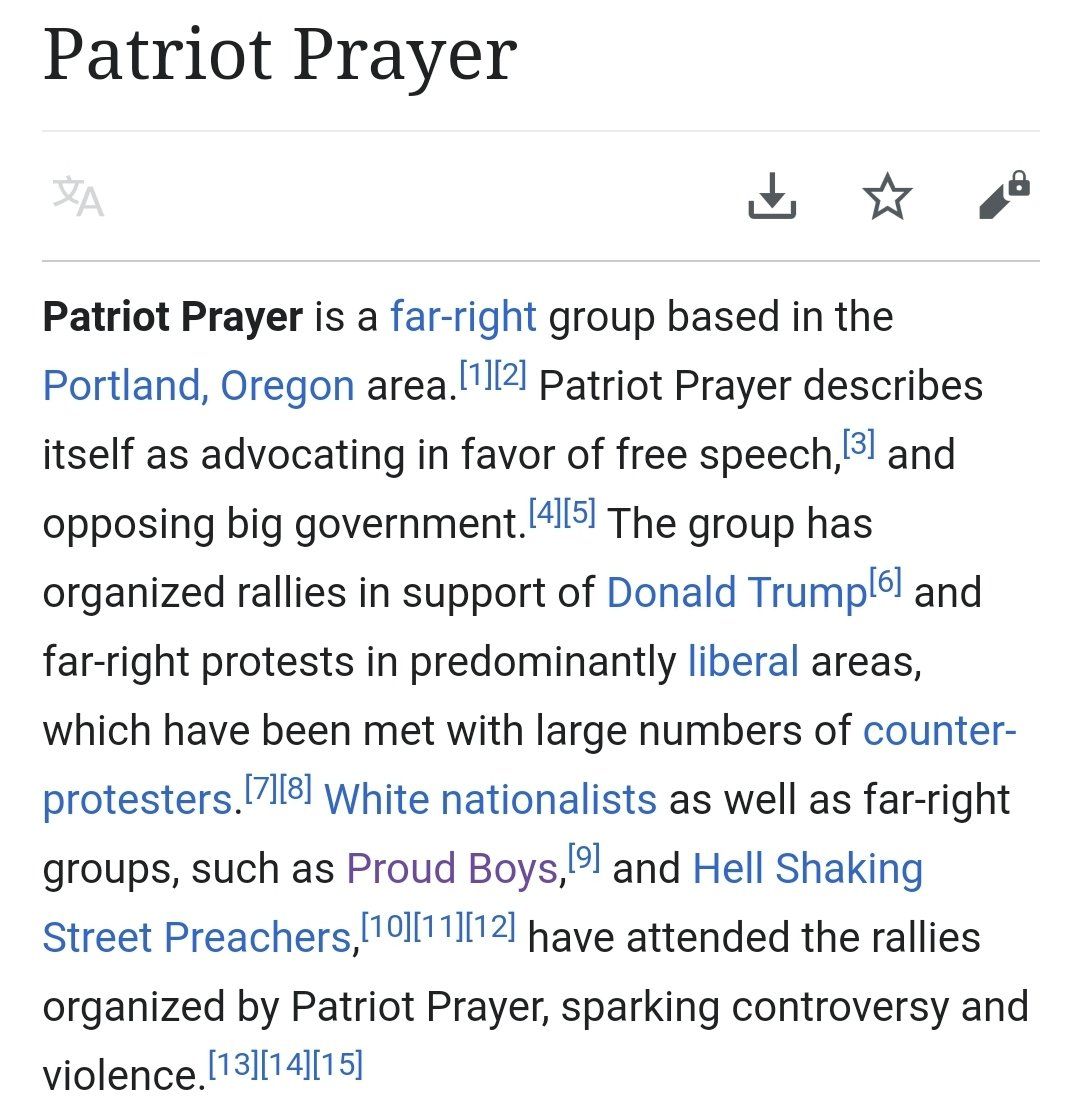The image size is (1079, 1110).
Task: Jump to citation [1]
Action: point(475,373)
